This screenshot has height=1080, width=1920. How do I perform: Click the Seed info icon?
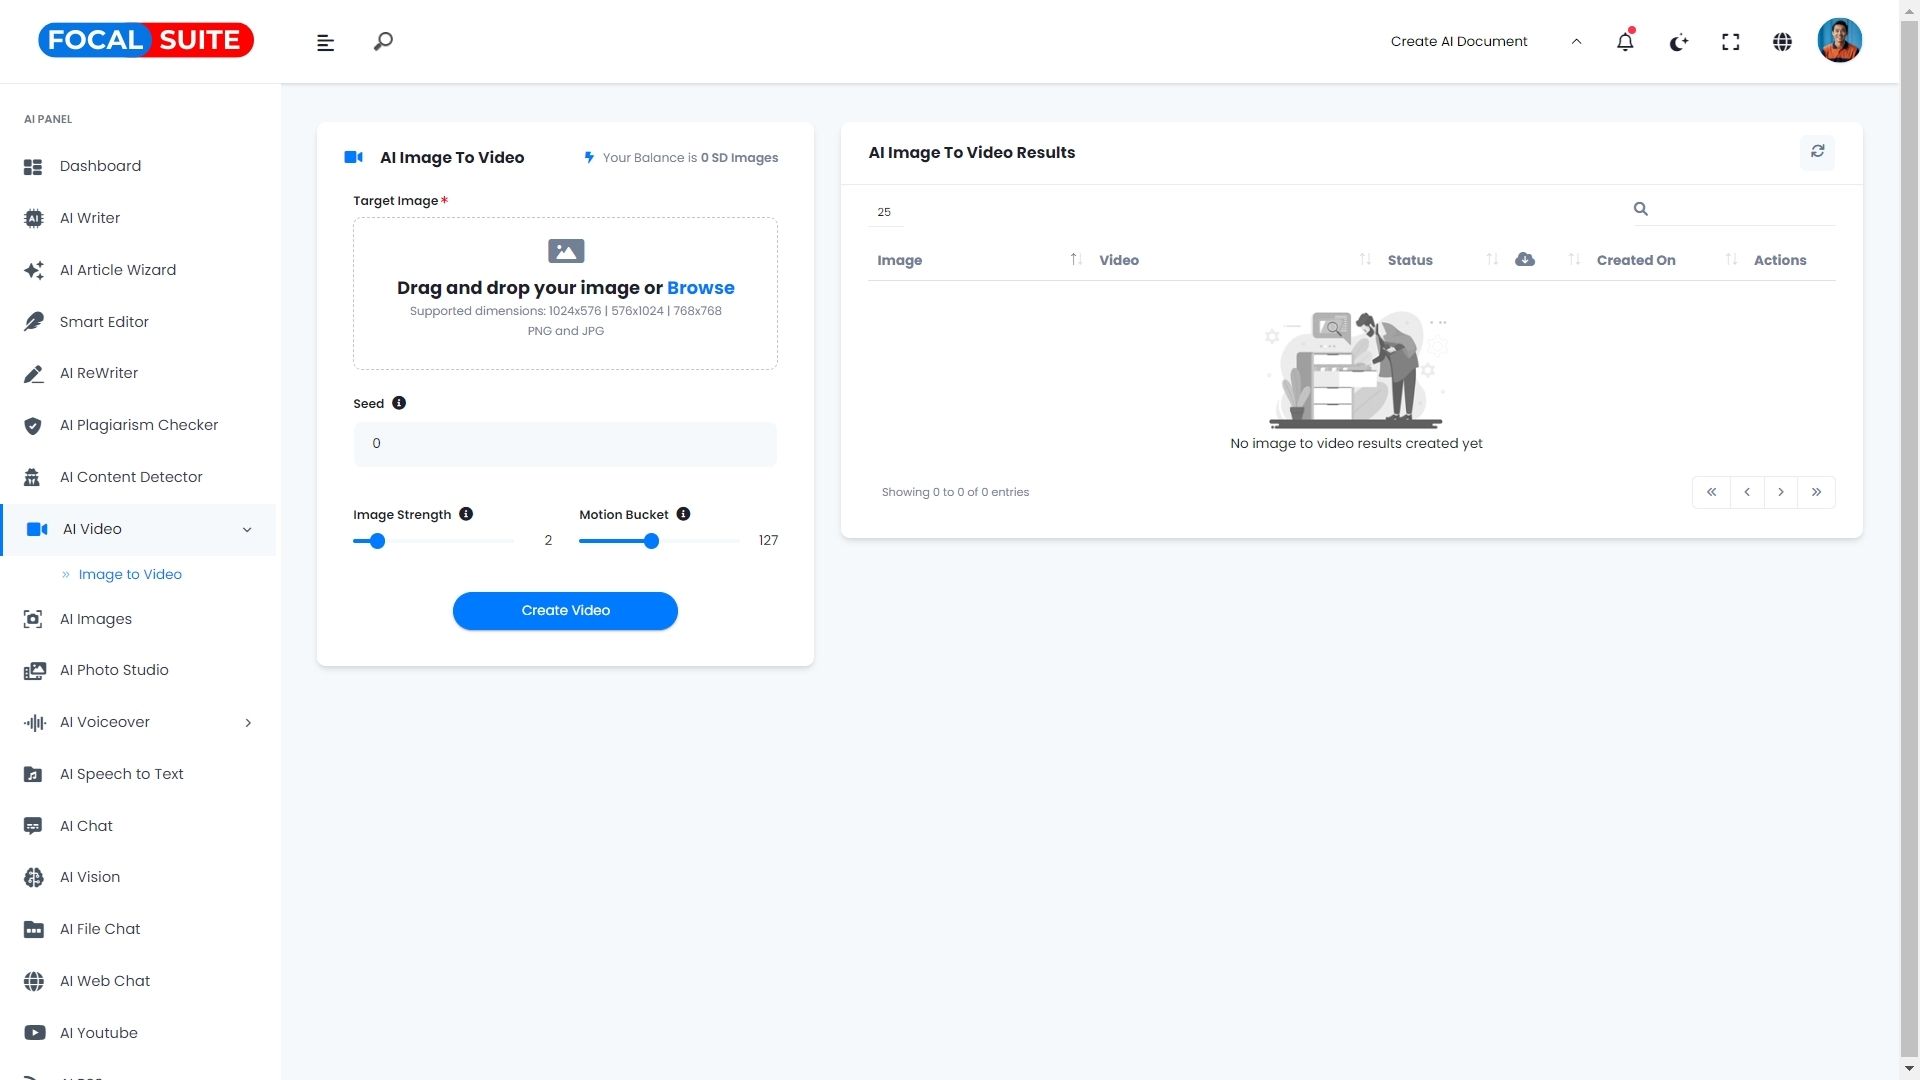pyautogui.click(x=399, y=403)
